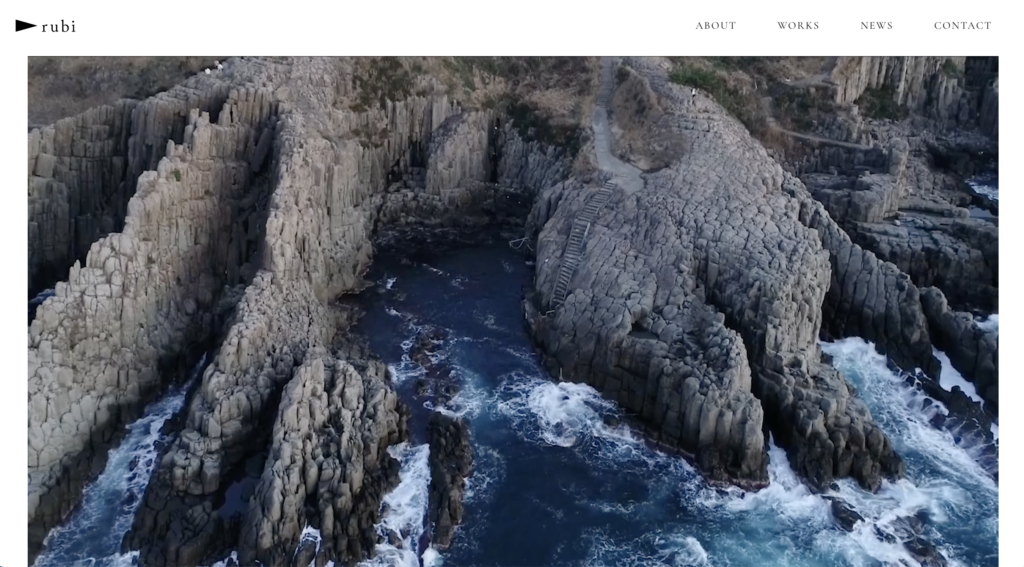Screen dimensions: 1024x567
Task: Open the ABOUT page
Action: point(715,26)
